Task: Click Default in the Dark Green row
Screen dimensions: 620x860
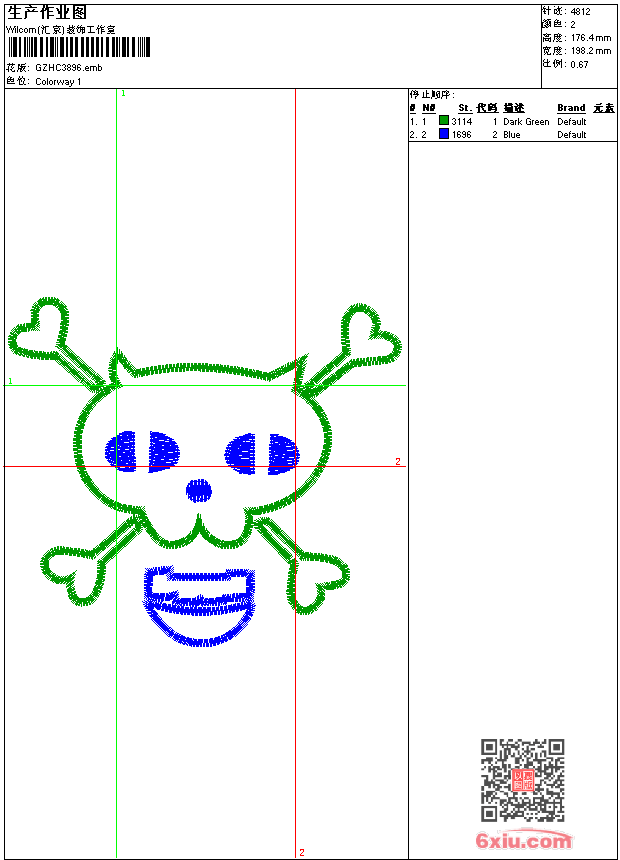Action: (x=572, y=121)
